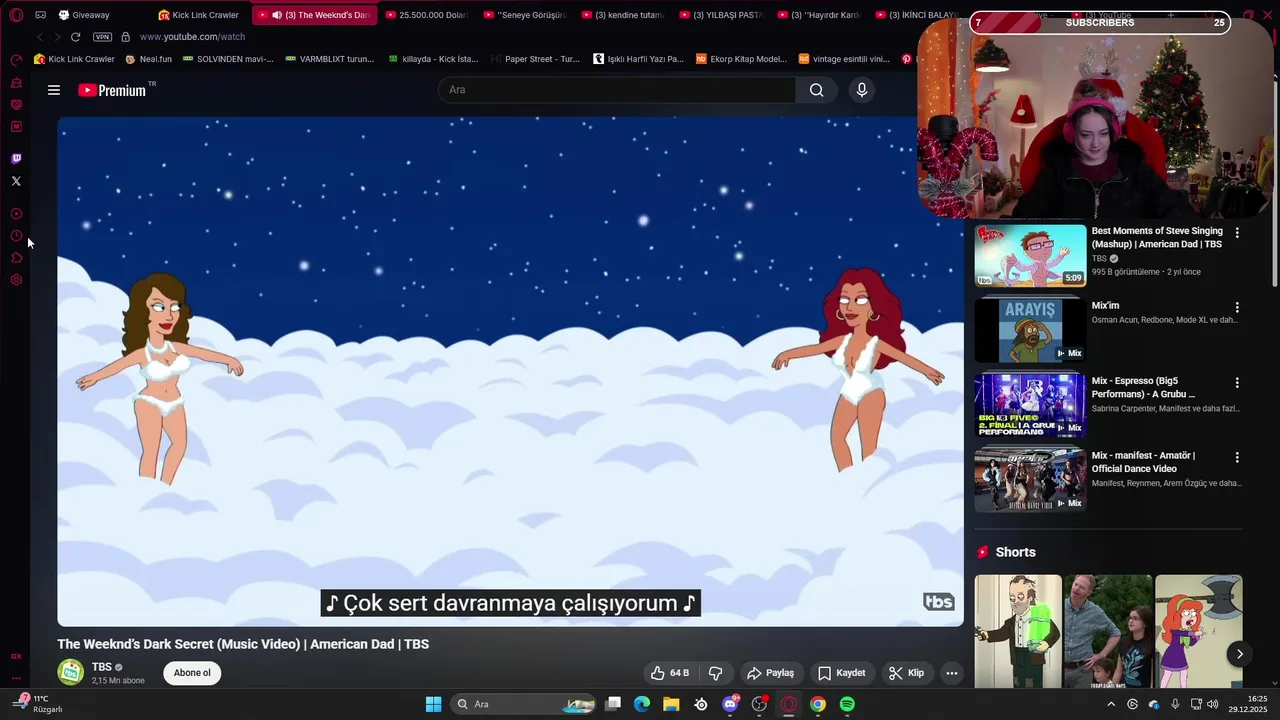Toggle the VPN badge in address bar

102,37
